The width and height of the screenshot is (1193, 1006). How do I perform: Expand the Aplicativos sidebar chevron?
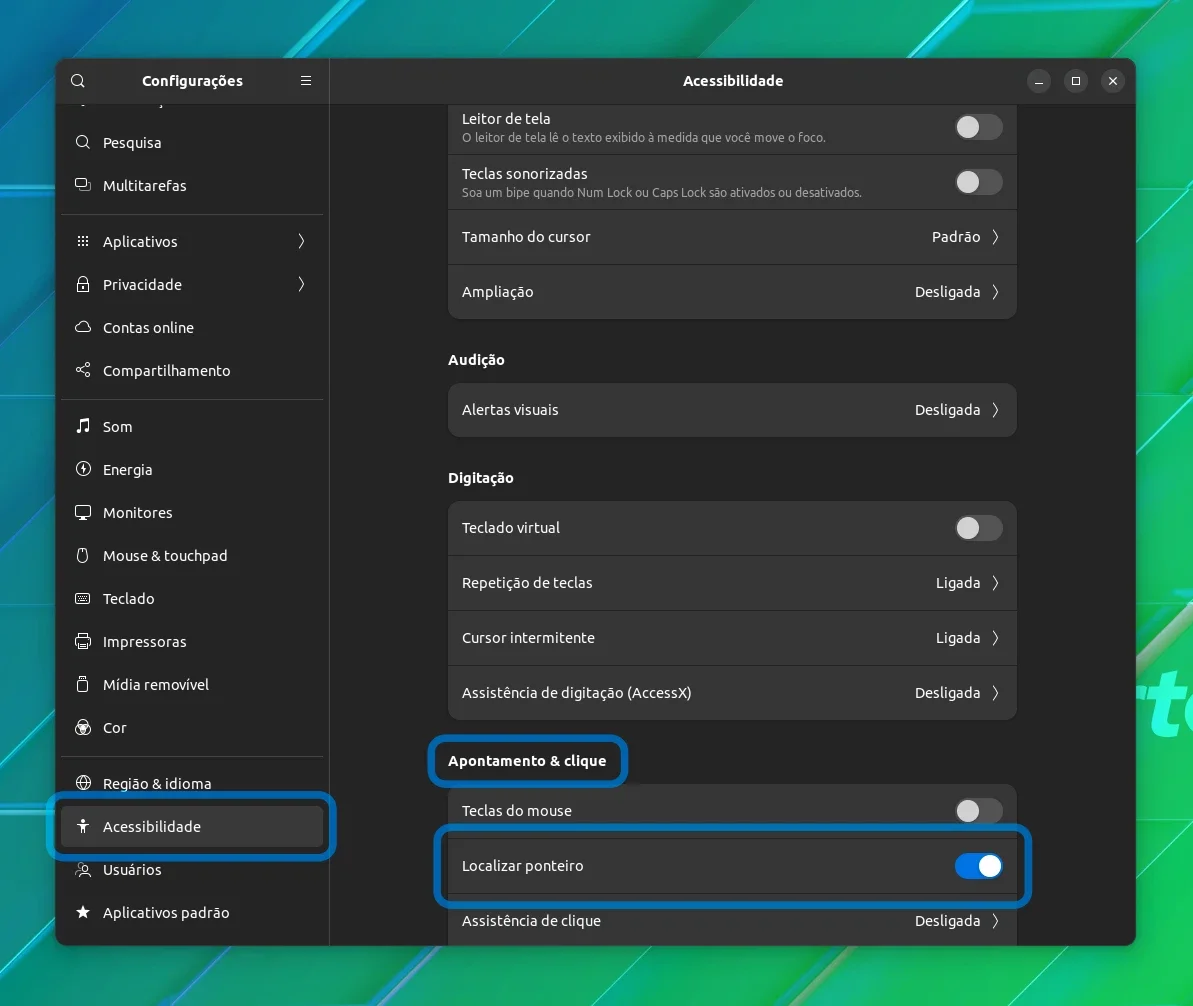pos(301,241)
